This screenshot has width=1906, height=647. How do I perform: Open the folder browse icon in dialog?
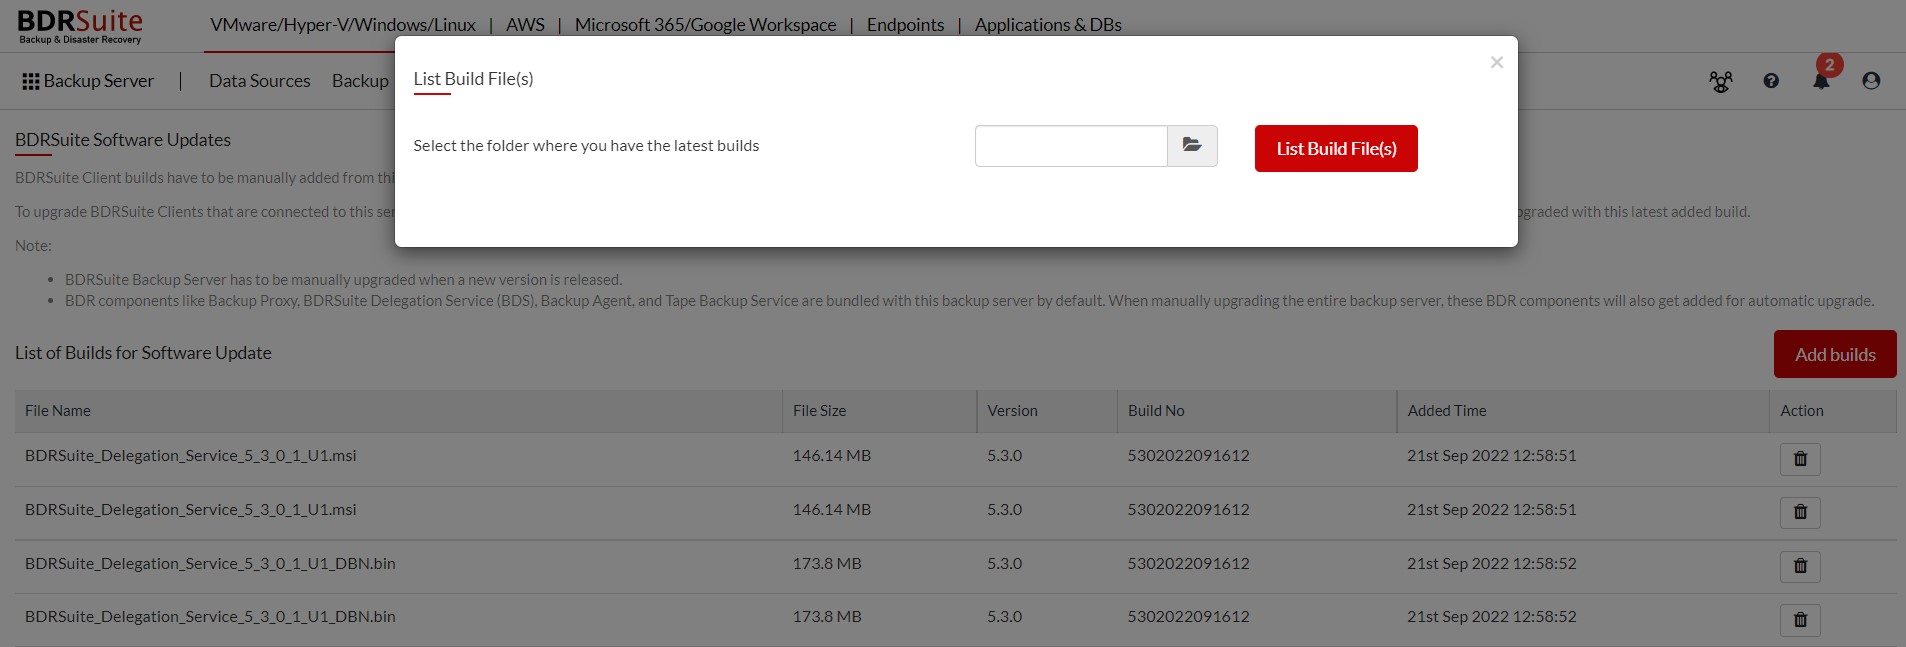point(1192,146)
